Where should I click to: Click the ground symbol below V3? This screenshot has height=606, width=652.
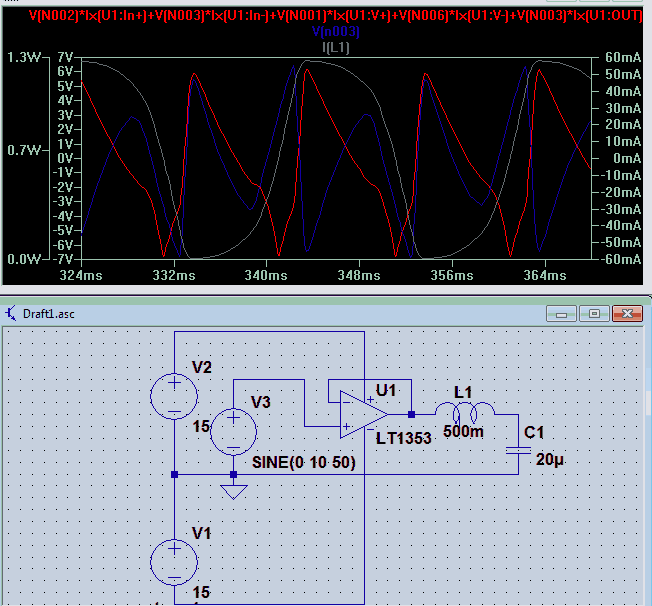[x=234, y=492]
